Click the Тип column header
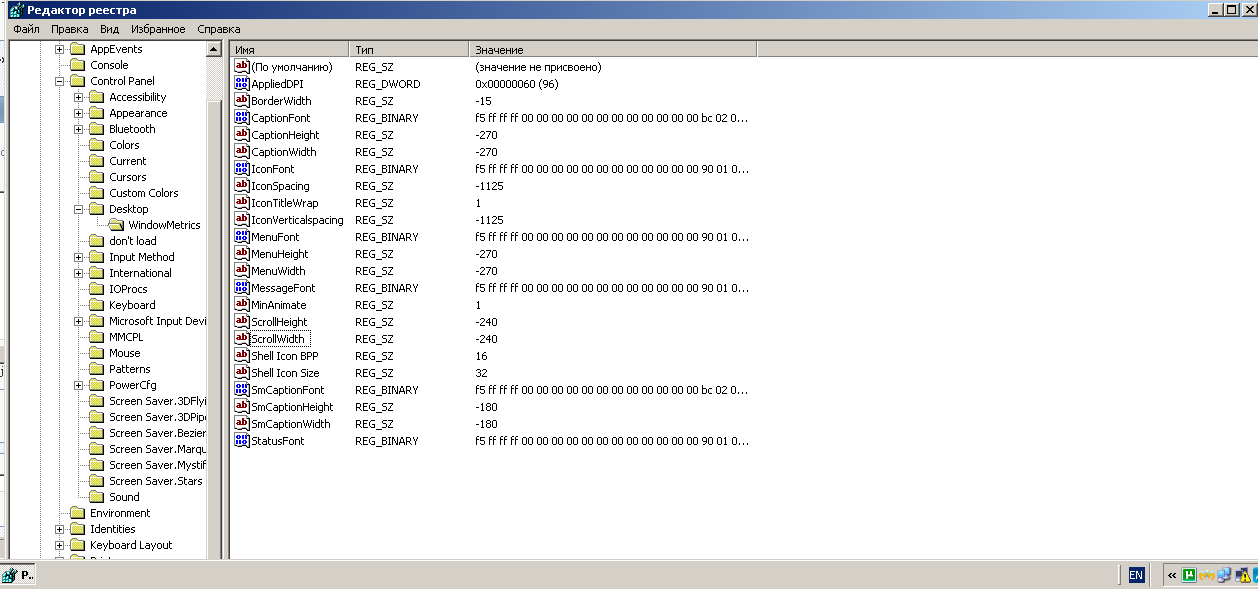This screenshot has width=1258, height=589. tap(407, 49)
